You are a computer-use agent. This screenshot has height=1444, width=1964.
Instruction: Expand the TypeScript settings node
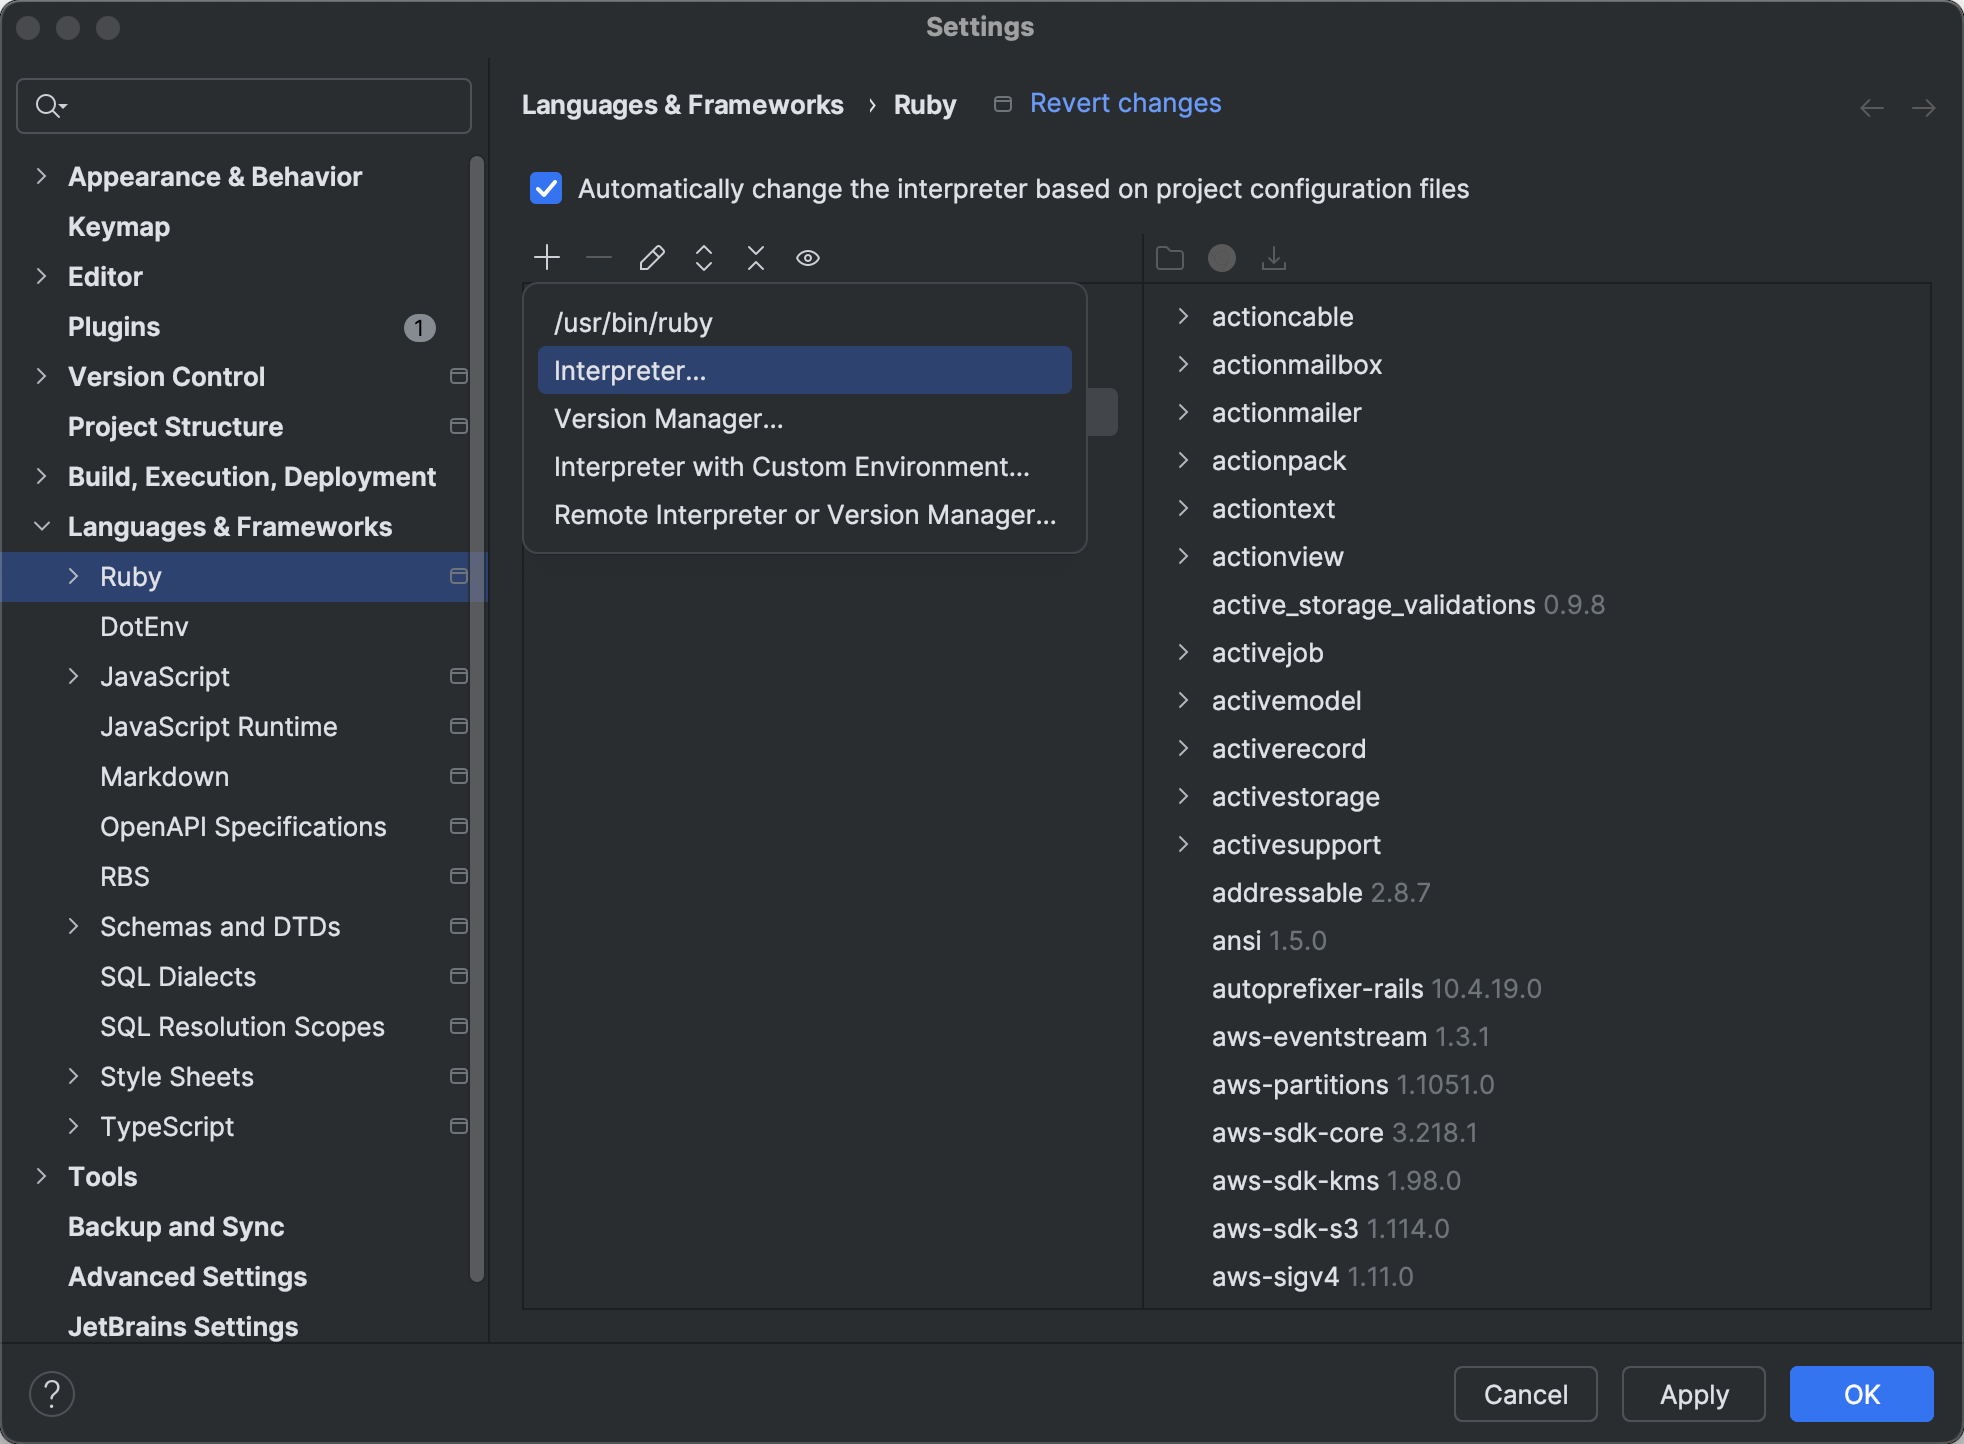[x=73, y=1126]
